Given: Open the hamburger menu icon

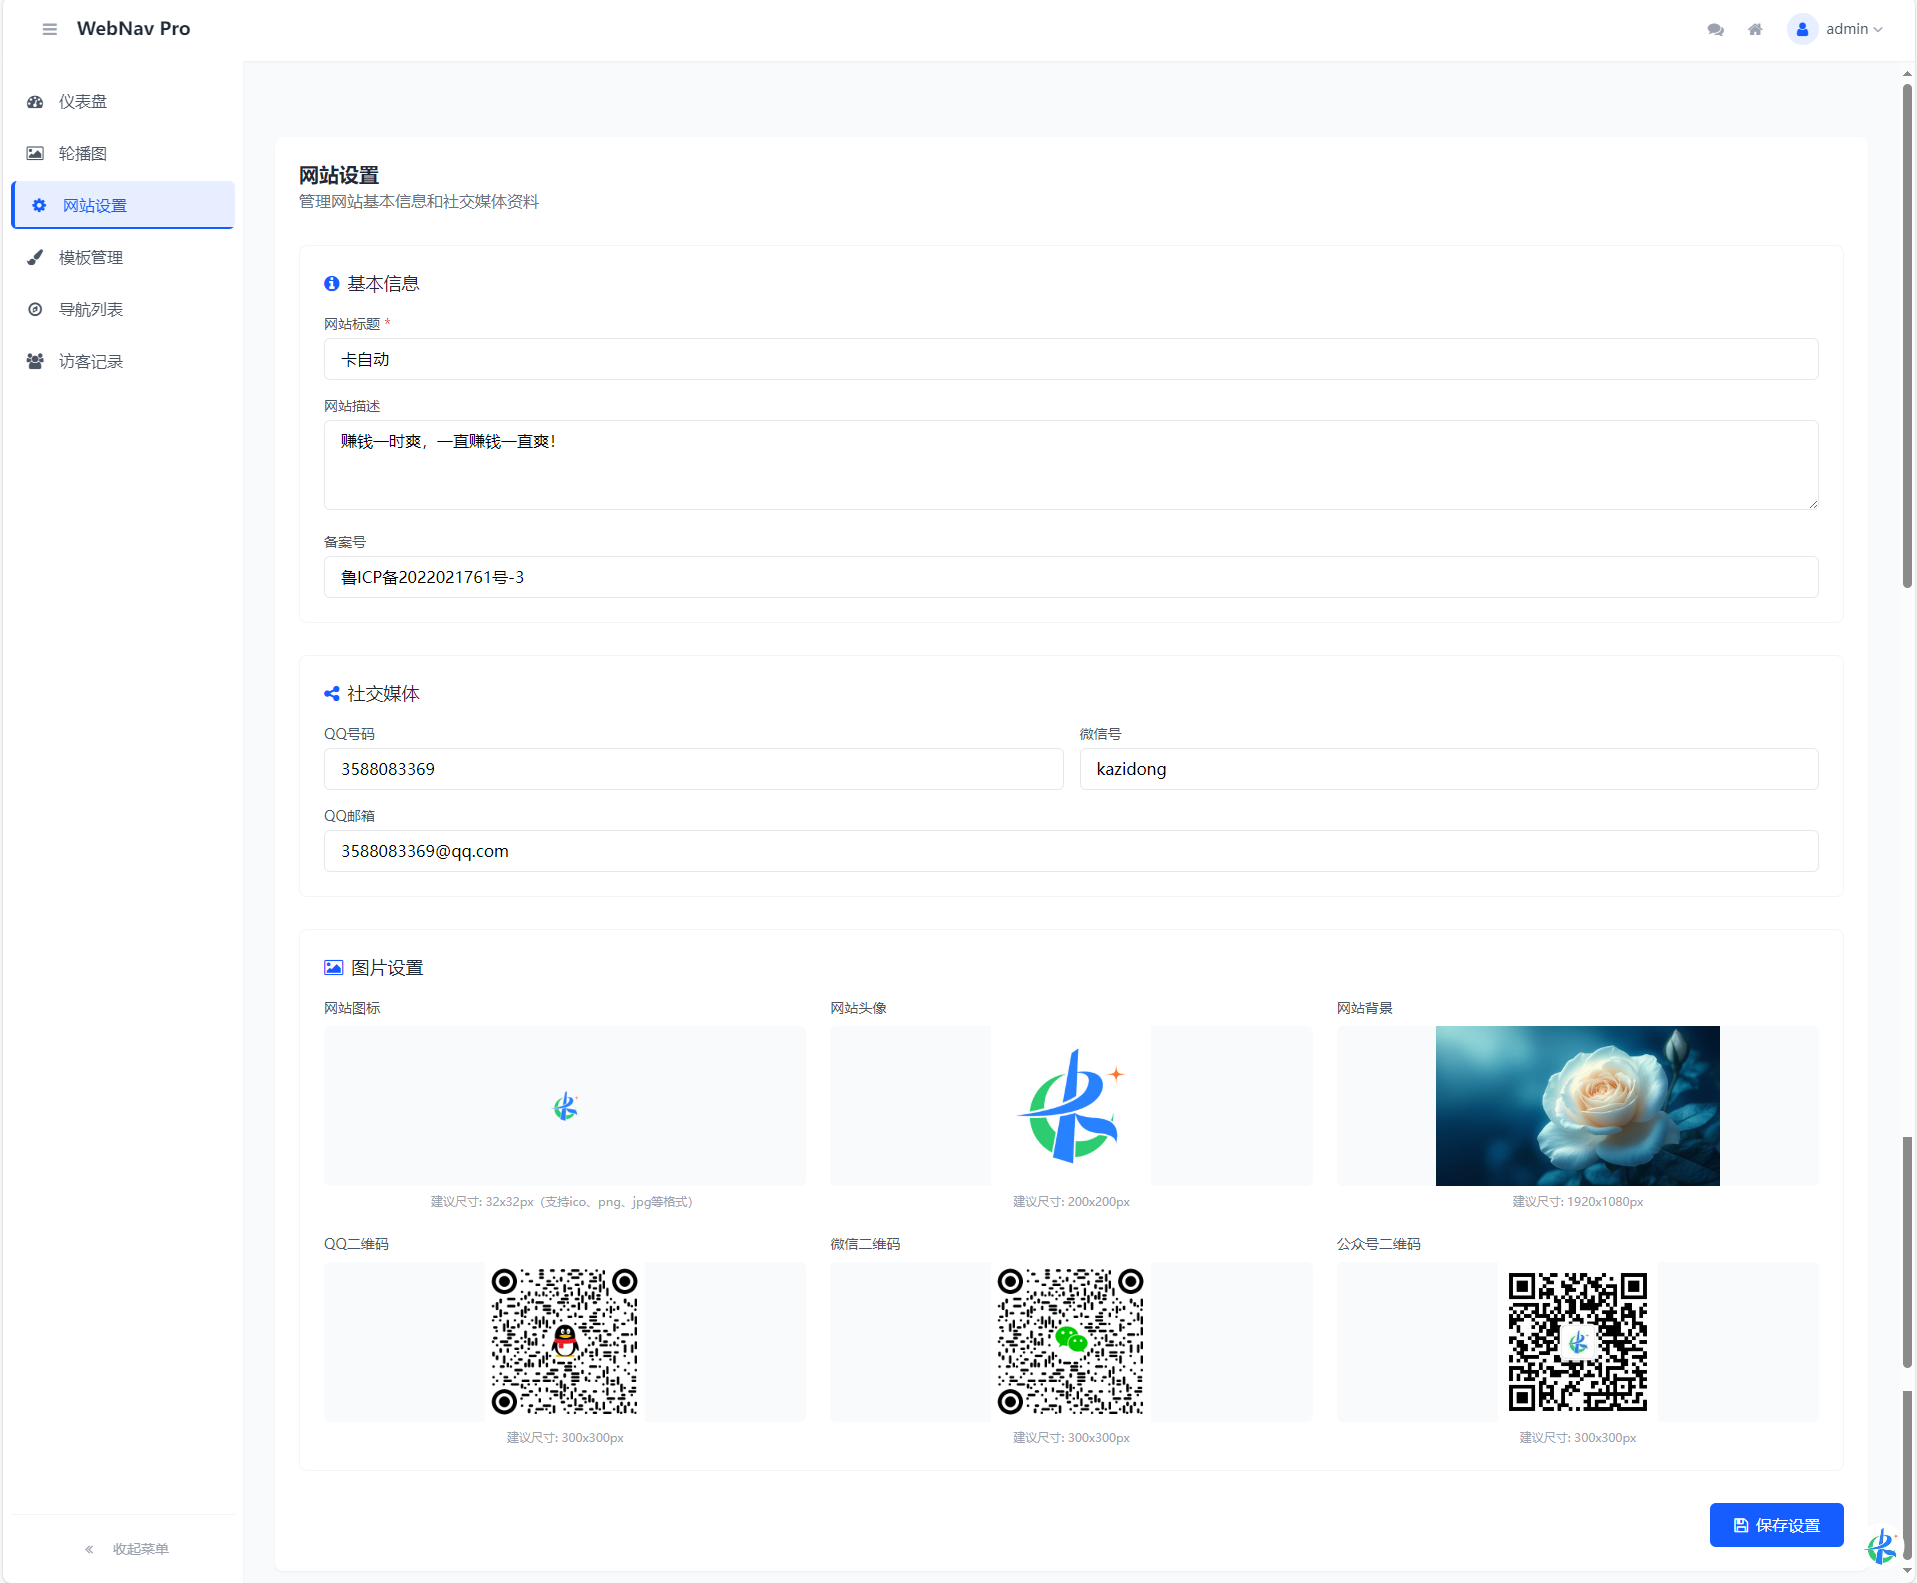Looking at the screenshot, I should (x=49, y=29).
